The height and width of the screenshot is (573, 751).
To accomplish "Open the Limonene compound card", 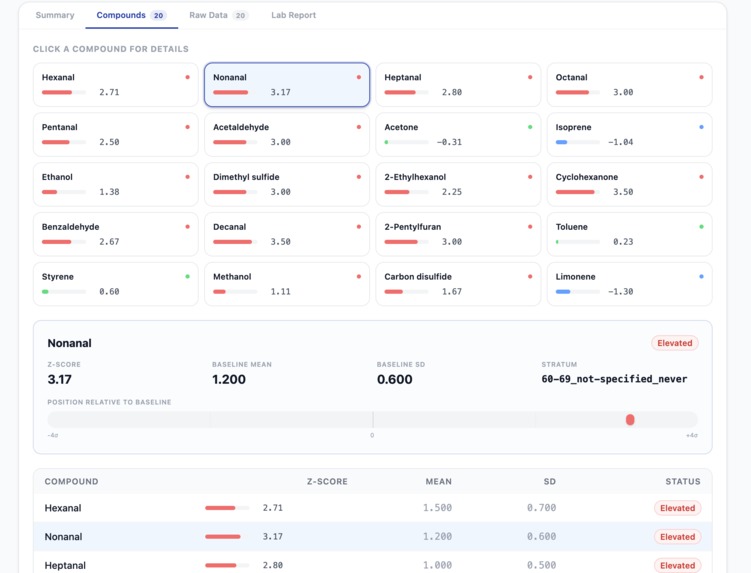I will [x=629, y=284].
